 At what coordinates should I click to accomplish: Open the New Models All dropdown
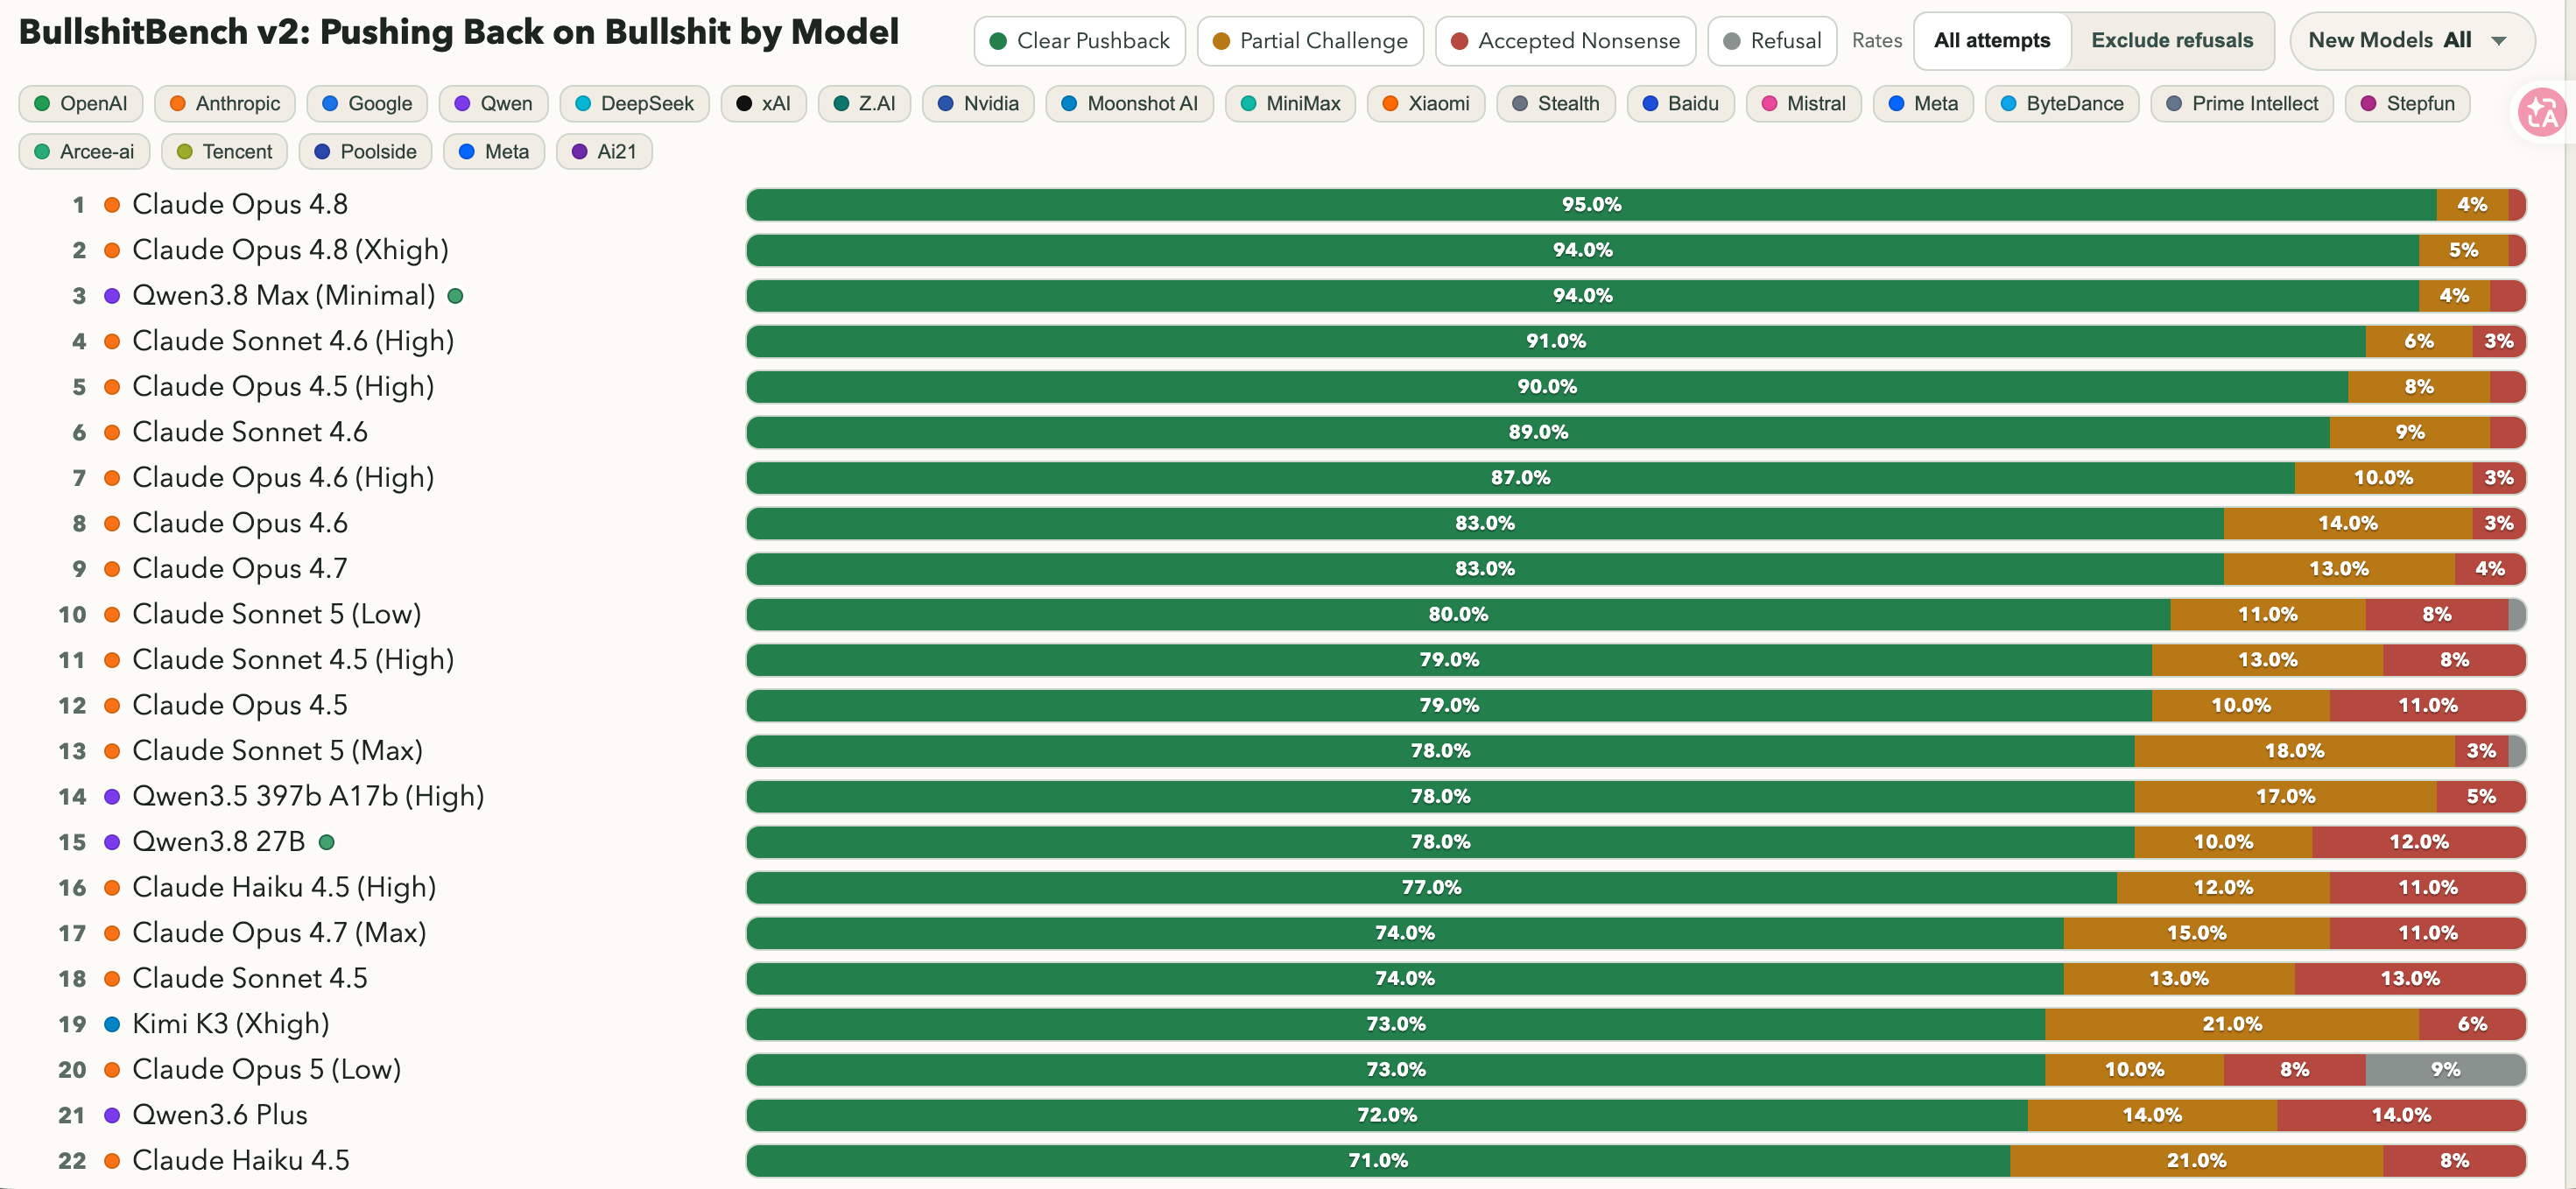pos(2412,41)
